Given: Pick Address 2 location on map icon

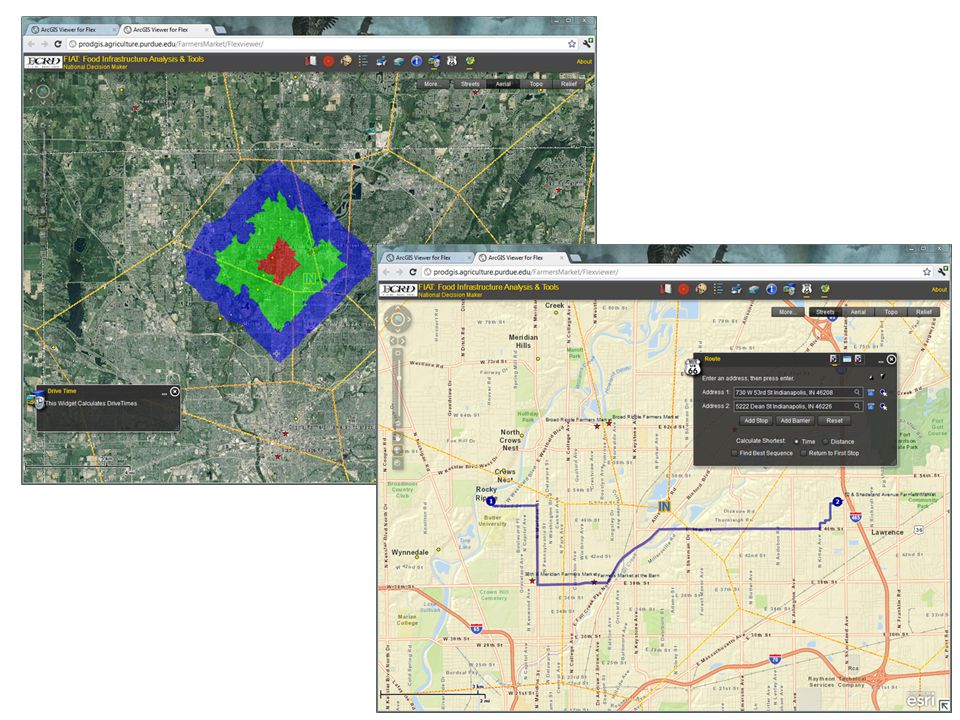Looking at the screenshot, I should point(883,407).
